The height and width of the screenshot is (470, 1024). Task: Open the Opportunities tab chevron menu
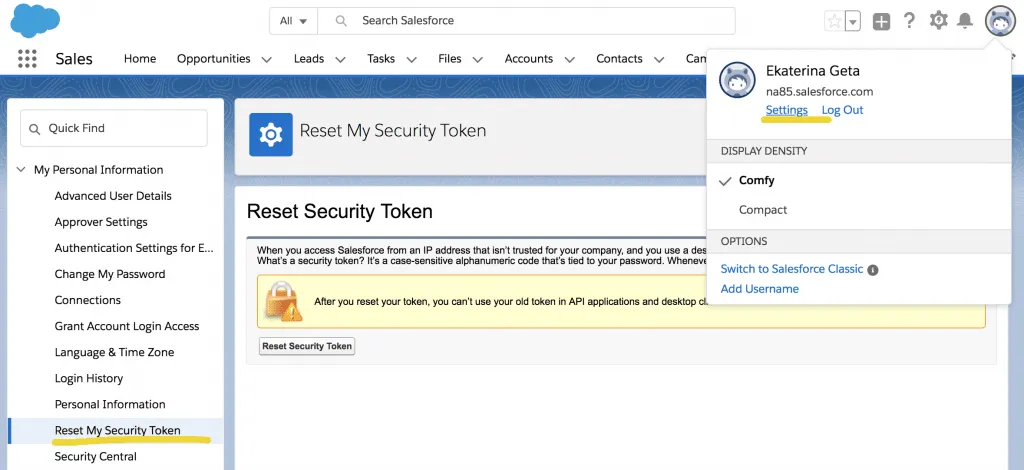pyautogui.click(x=266, y=59)
